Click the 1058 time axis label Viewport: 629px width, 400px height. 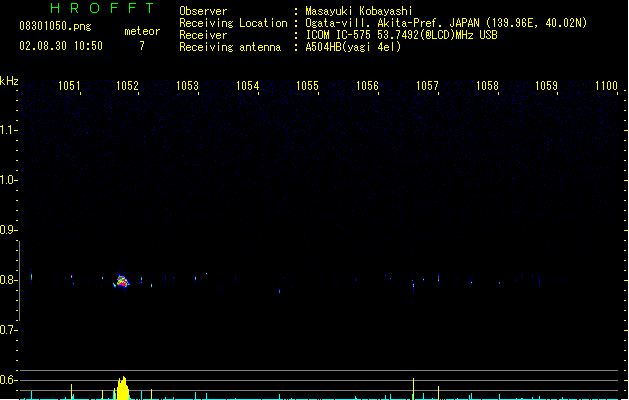[x=487, y=85]
